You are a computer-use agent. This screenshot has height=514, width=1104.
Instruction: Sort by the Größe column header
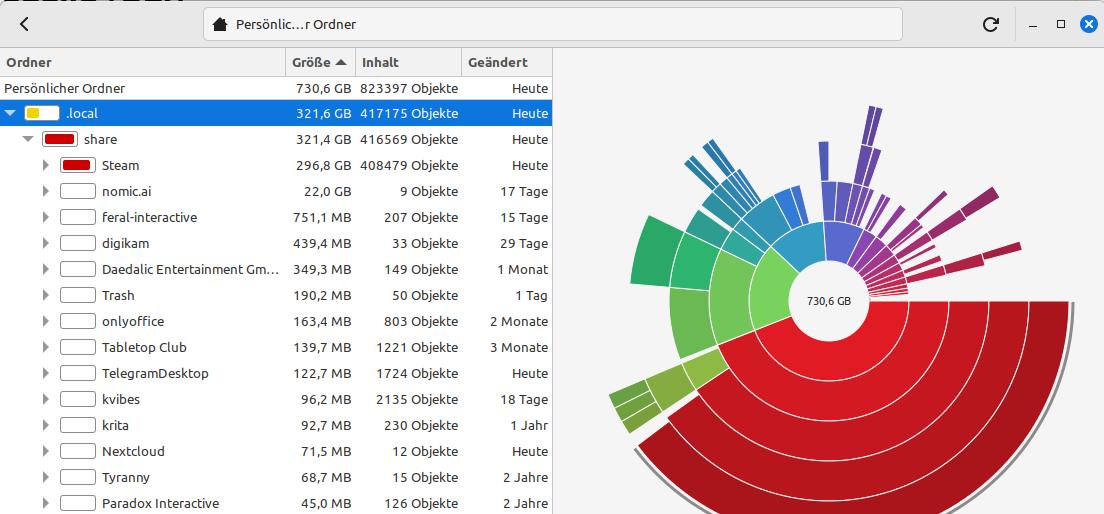(x=320, y=62)
